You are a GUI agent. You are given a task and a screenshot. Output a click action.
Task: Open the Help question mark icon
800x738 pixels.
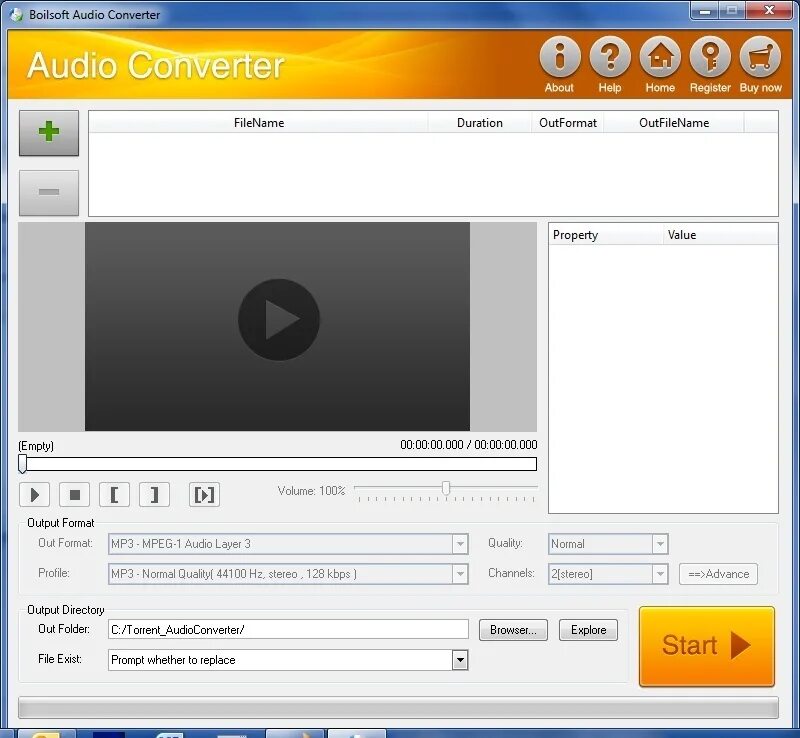click(610, 56)
